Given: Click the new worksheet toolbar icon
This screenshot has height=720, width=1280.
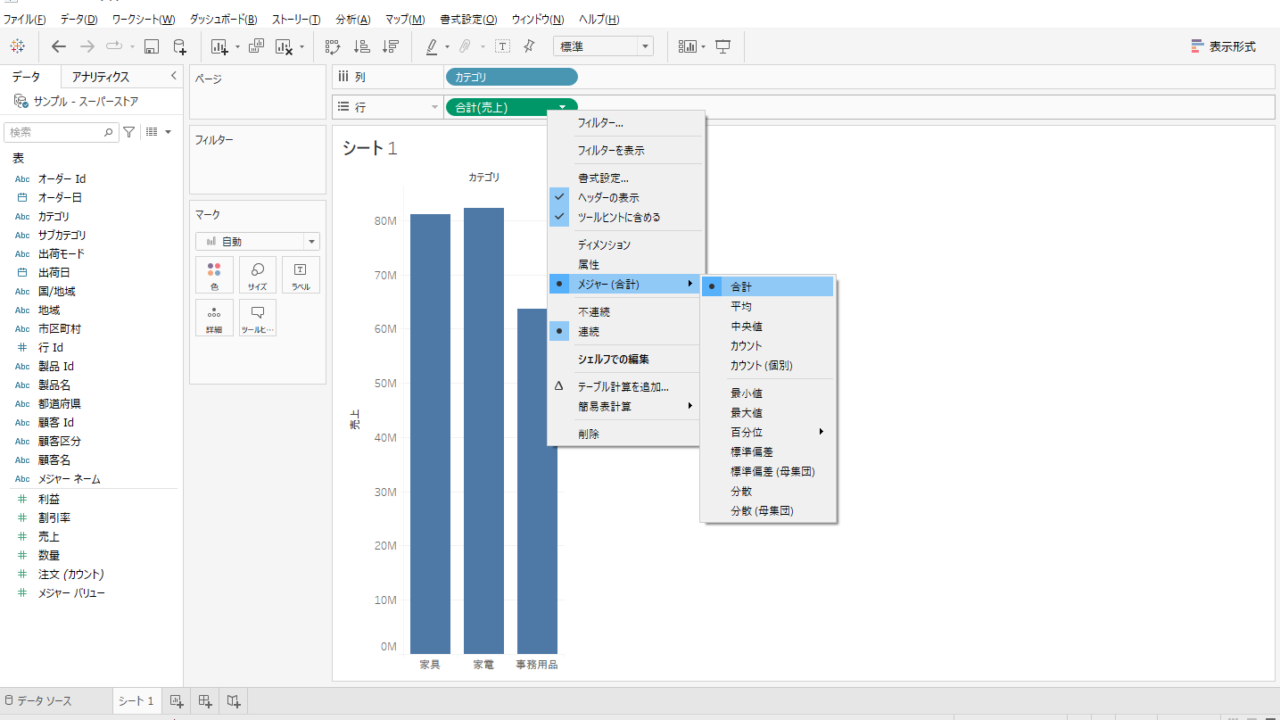Looking at the screenshot, I should coord(220,46).
